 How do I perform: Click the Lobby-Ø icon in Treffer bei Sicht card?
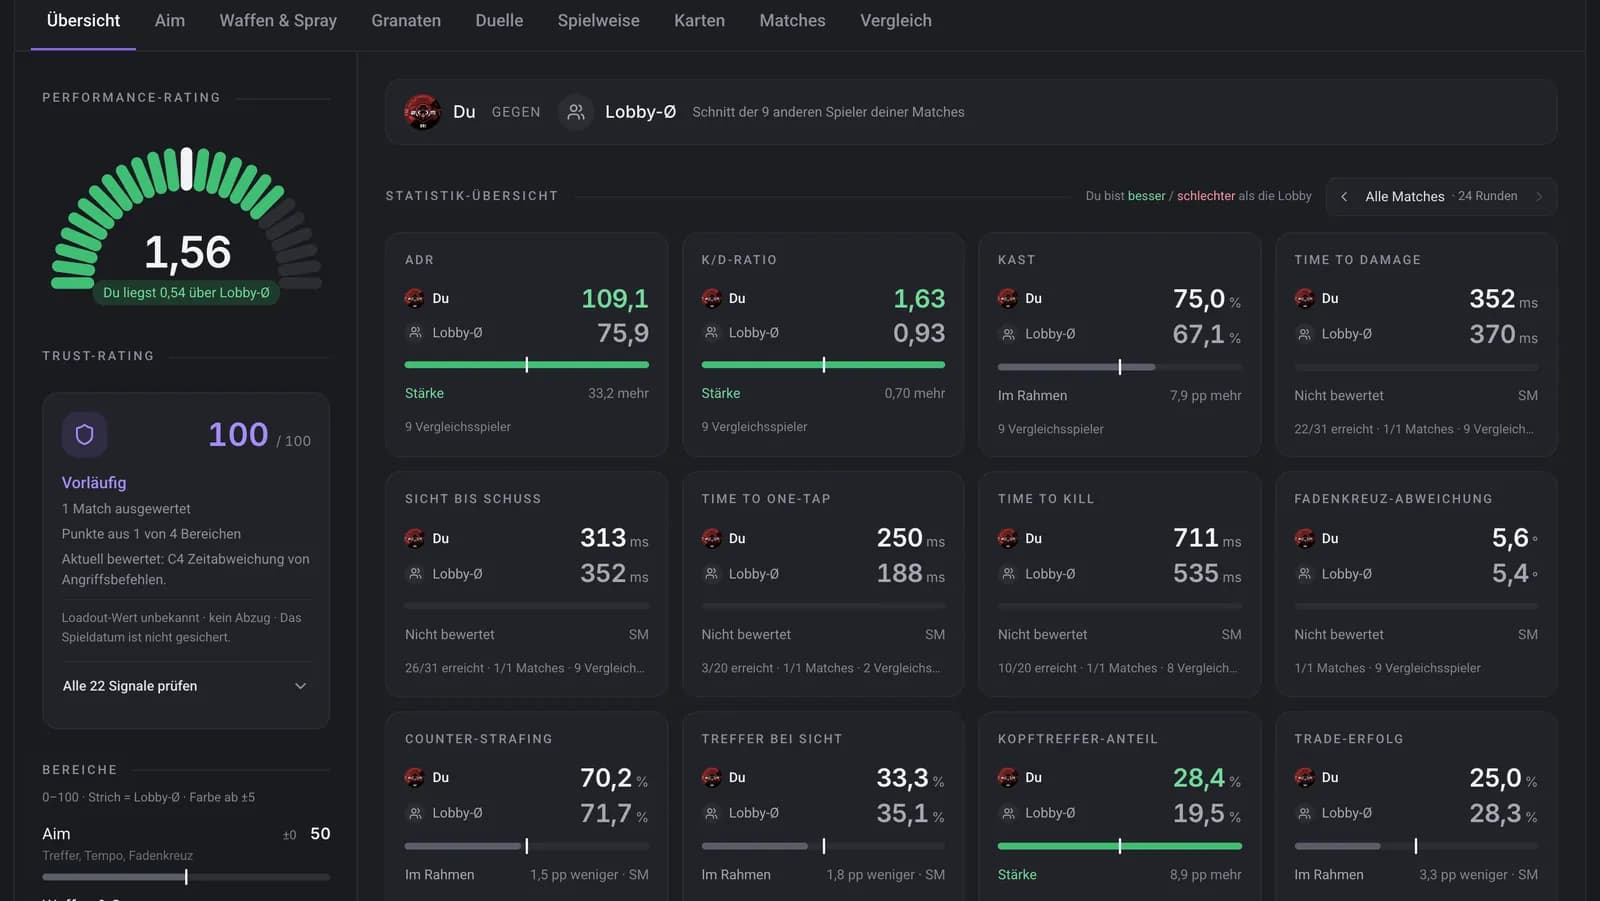pyautogui.click(x=711, y=813)
